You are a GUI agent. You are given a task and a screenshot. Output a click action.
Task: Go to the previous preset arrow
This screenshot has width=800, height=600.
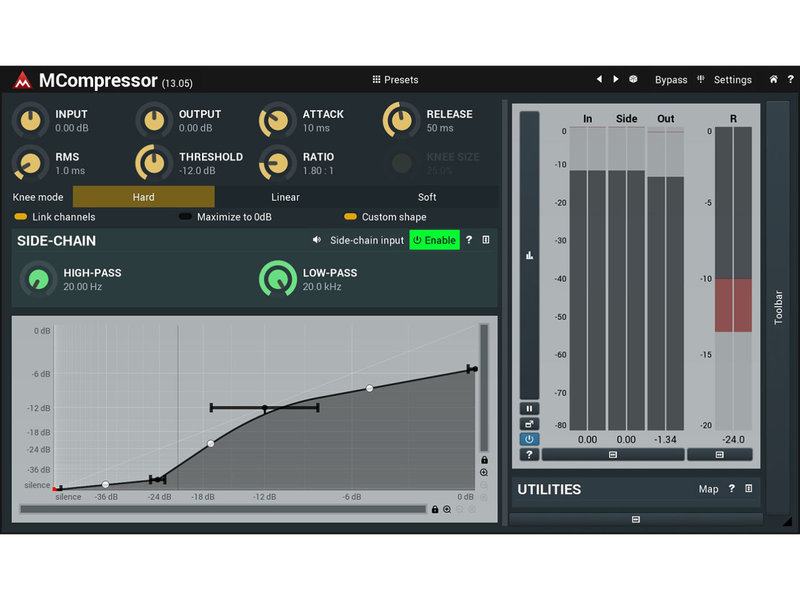pyautogui.click(x=599, y=79)
